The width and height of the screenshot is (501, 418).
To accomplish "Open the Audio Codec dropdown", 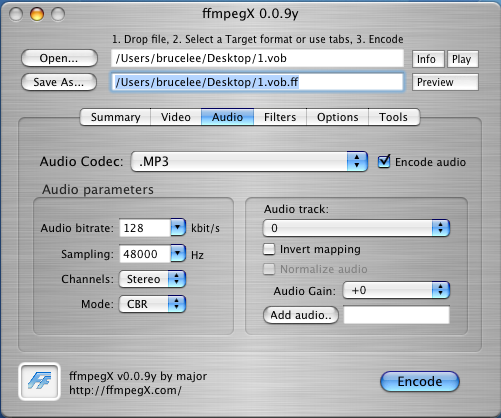I will click(x=249, y=162).
